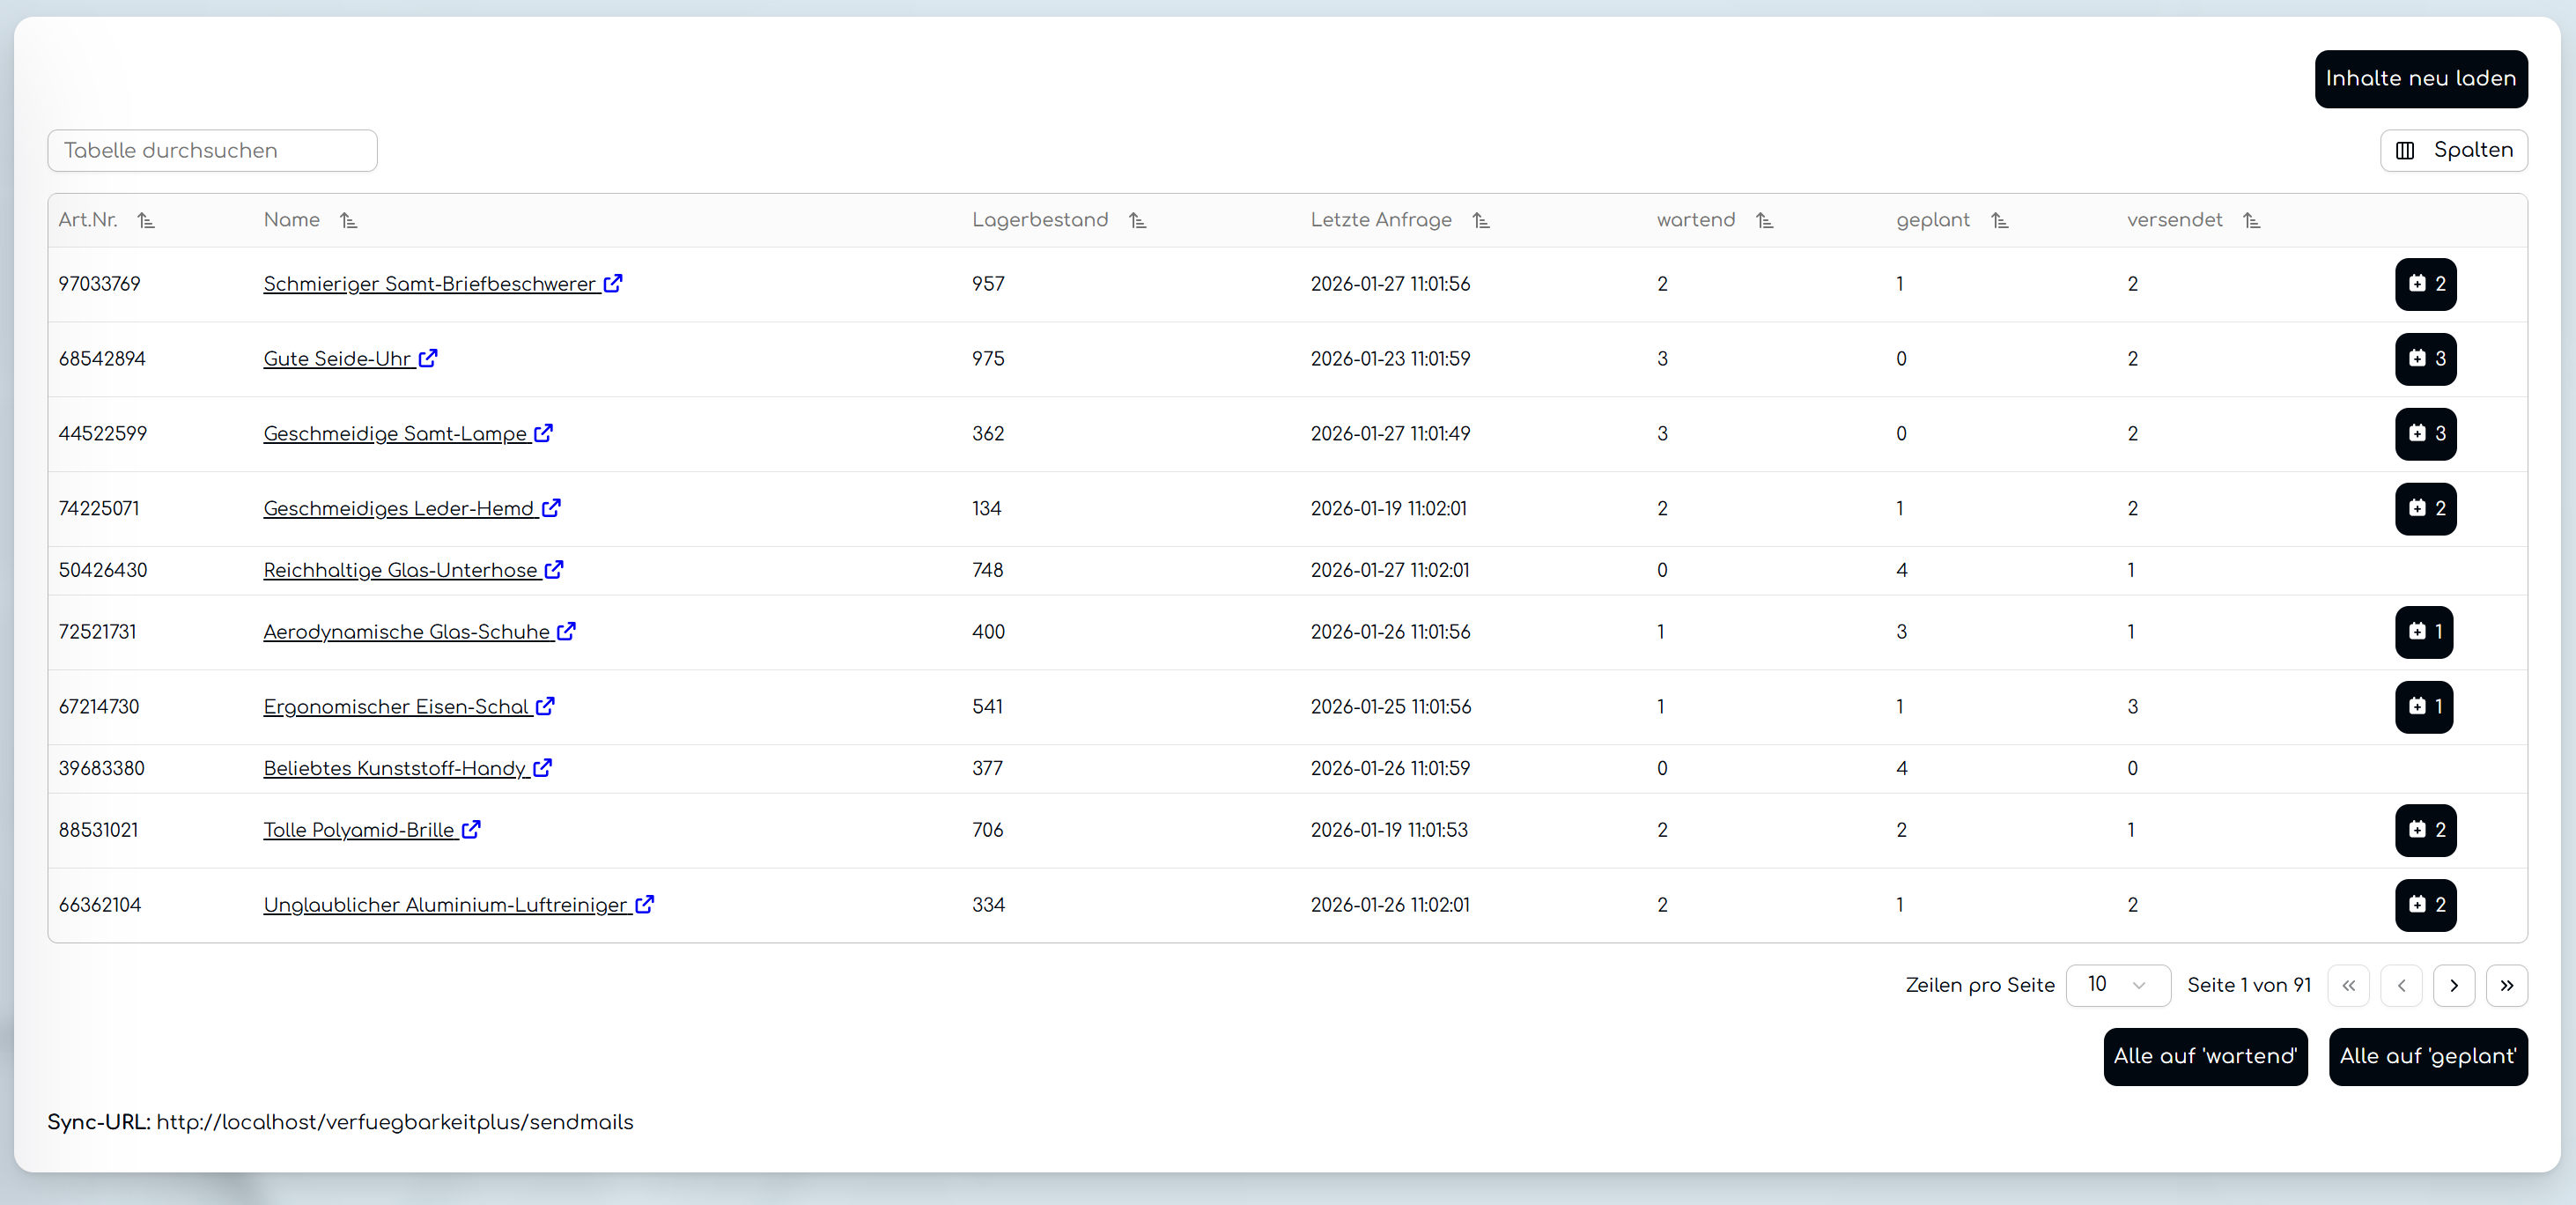Screen dimensions: 2576x1205
Task: Open Zeilen pro Seite dropdown
Action: click(2117, 985)
